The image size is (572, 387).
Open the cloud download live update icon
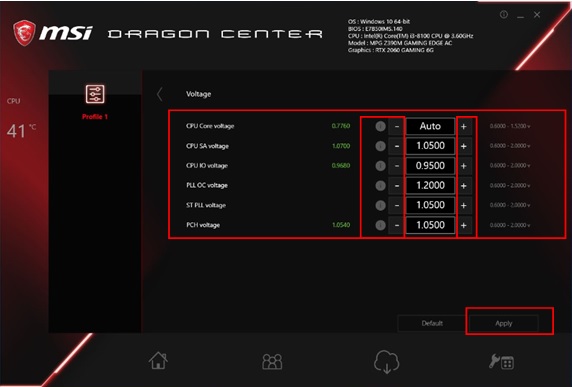(386, 361)
